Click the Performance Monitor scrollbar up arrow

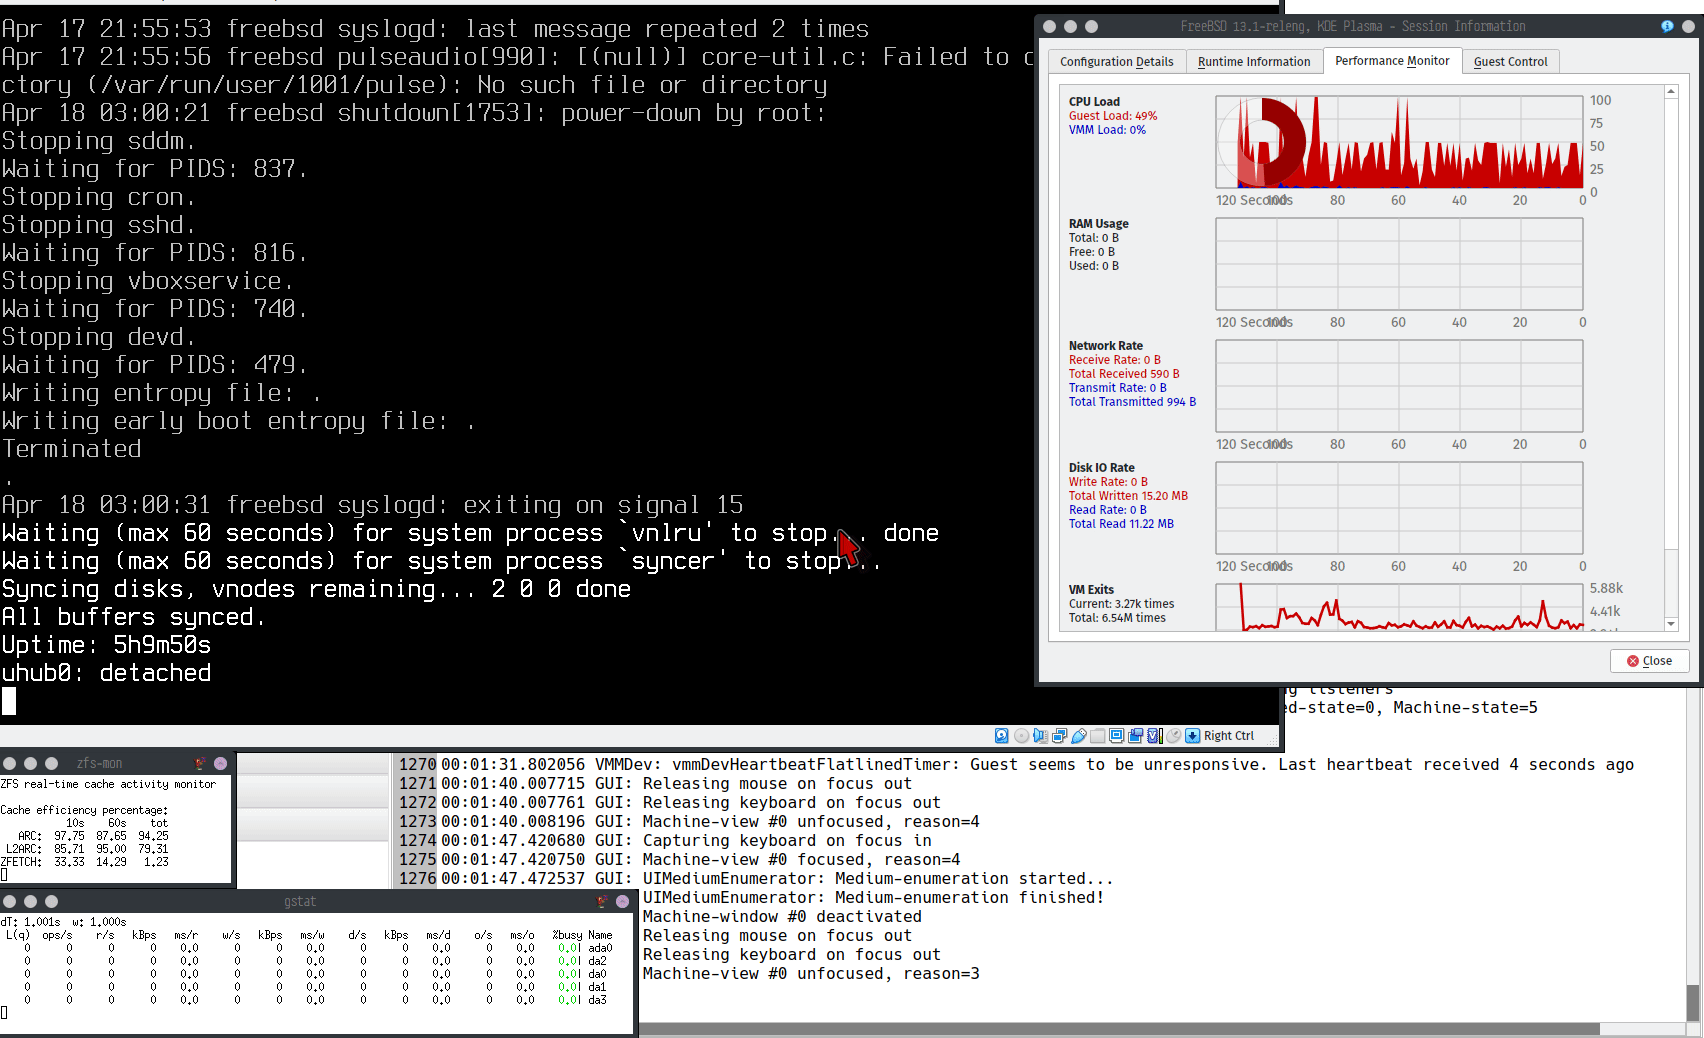point(1671,92)
